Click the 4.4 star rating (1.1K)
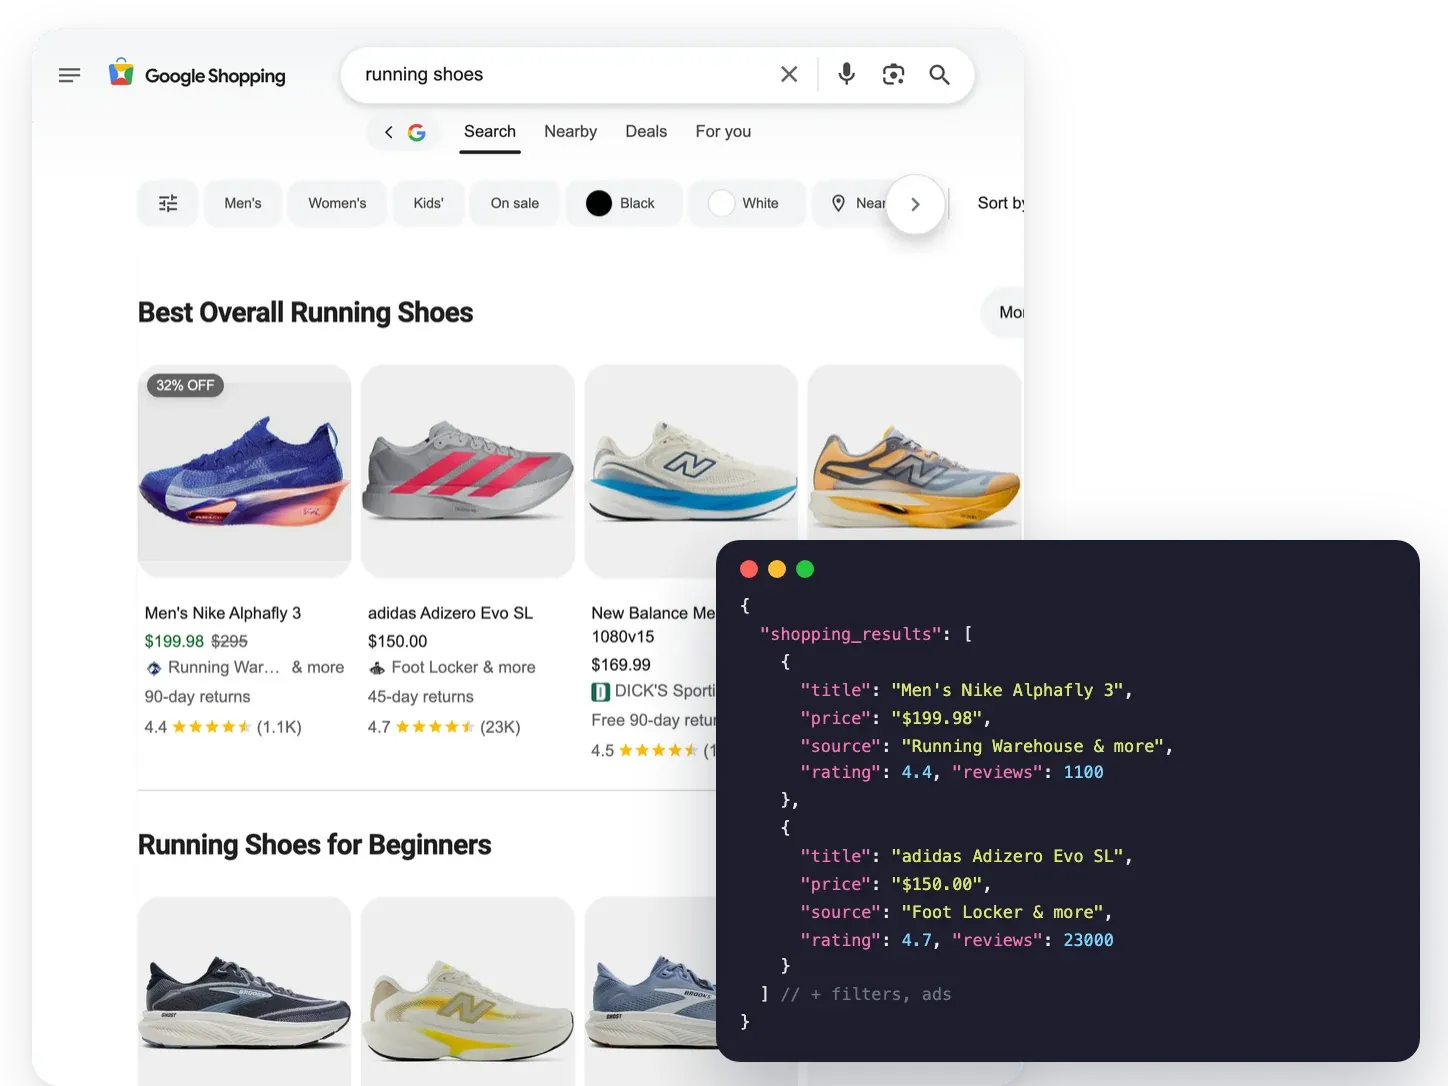Screen dimensions: 1448x1086 pyautogui.click(x=223, y=727)
